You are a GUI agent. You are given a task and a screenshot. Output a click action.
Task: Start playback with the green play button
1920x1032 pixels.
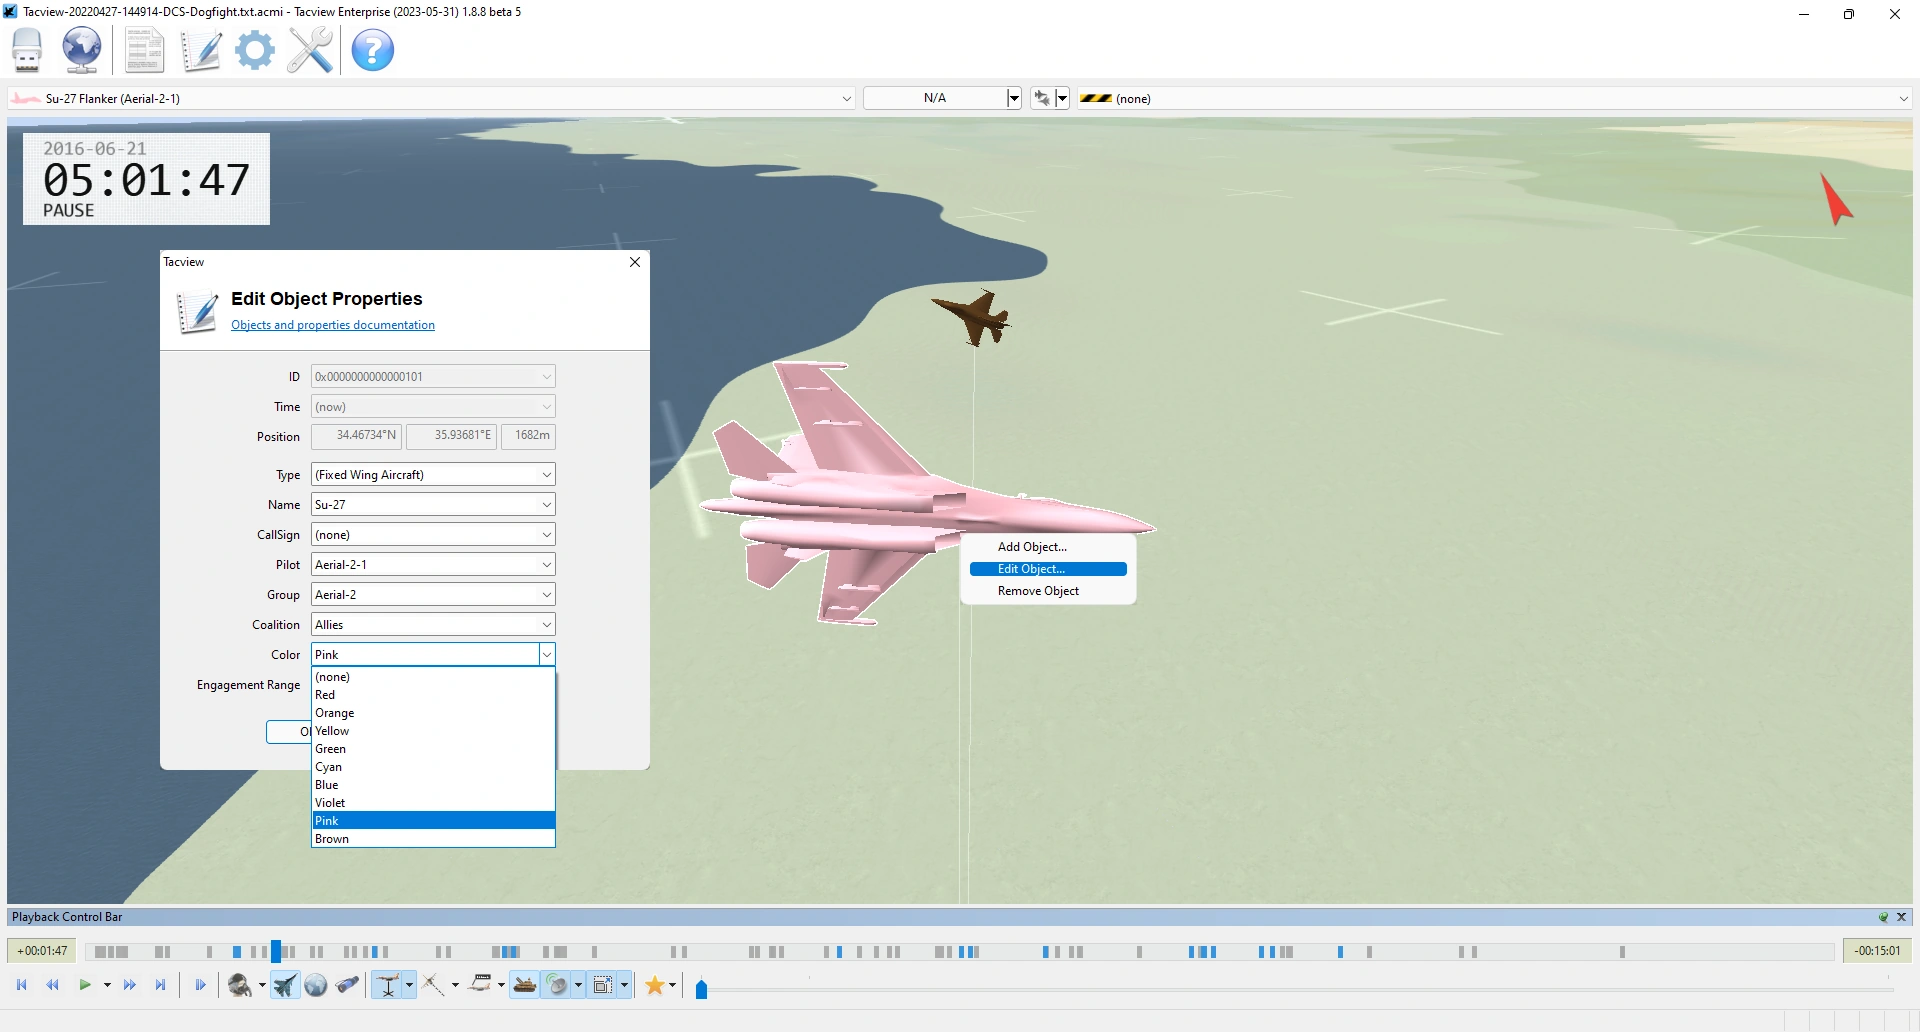coord(85,985)
